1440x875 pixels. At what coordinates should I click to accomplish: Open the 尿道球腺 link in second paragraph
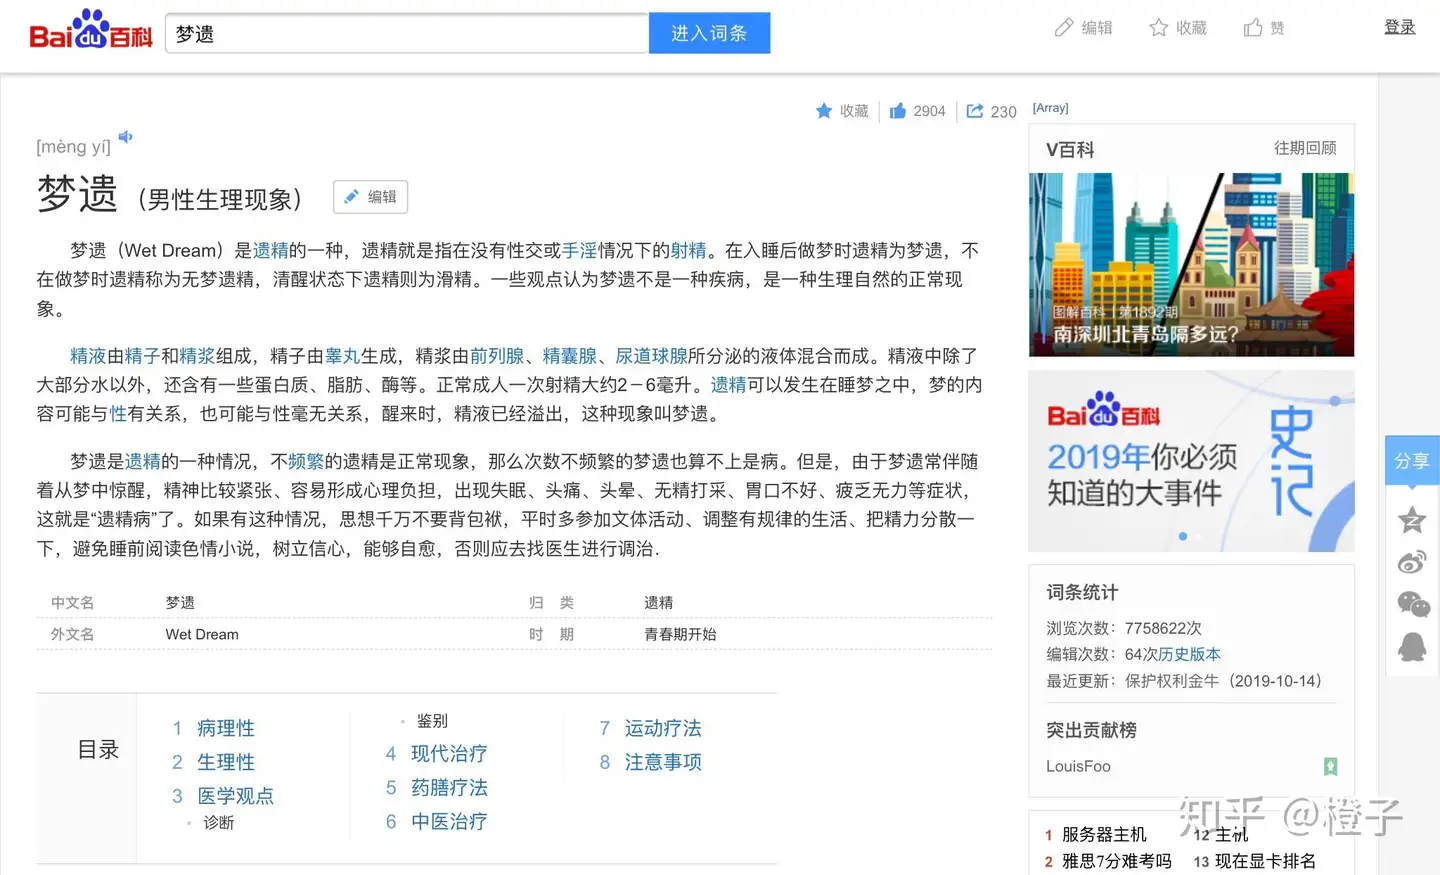click(x=651, y=356)
